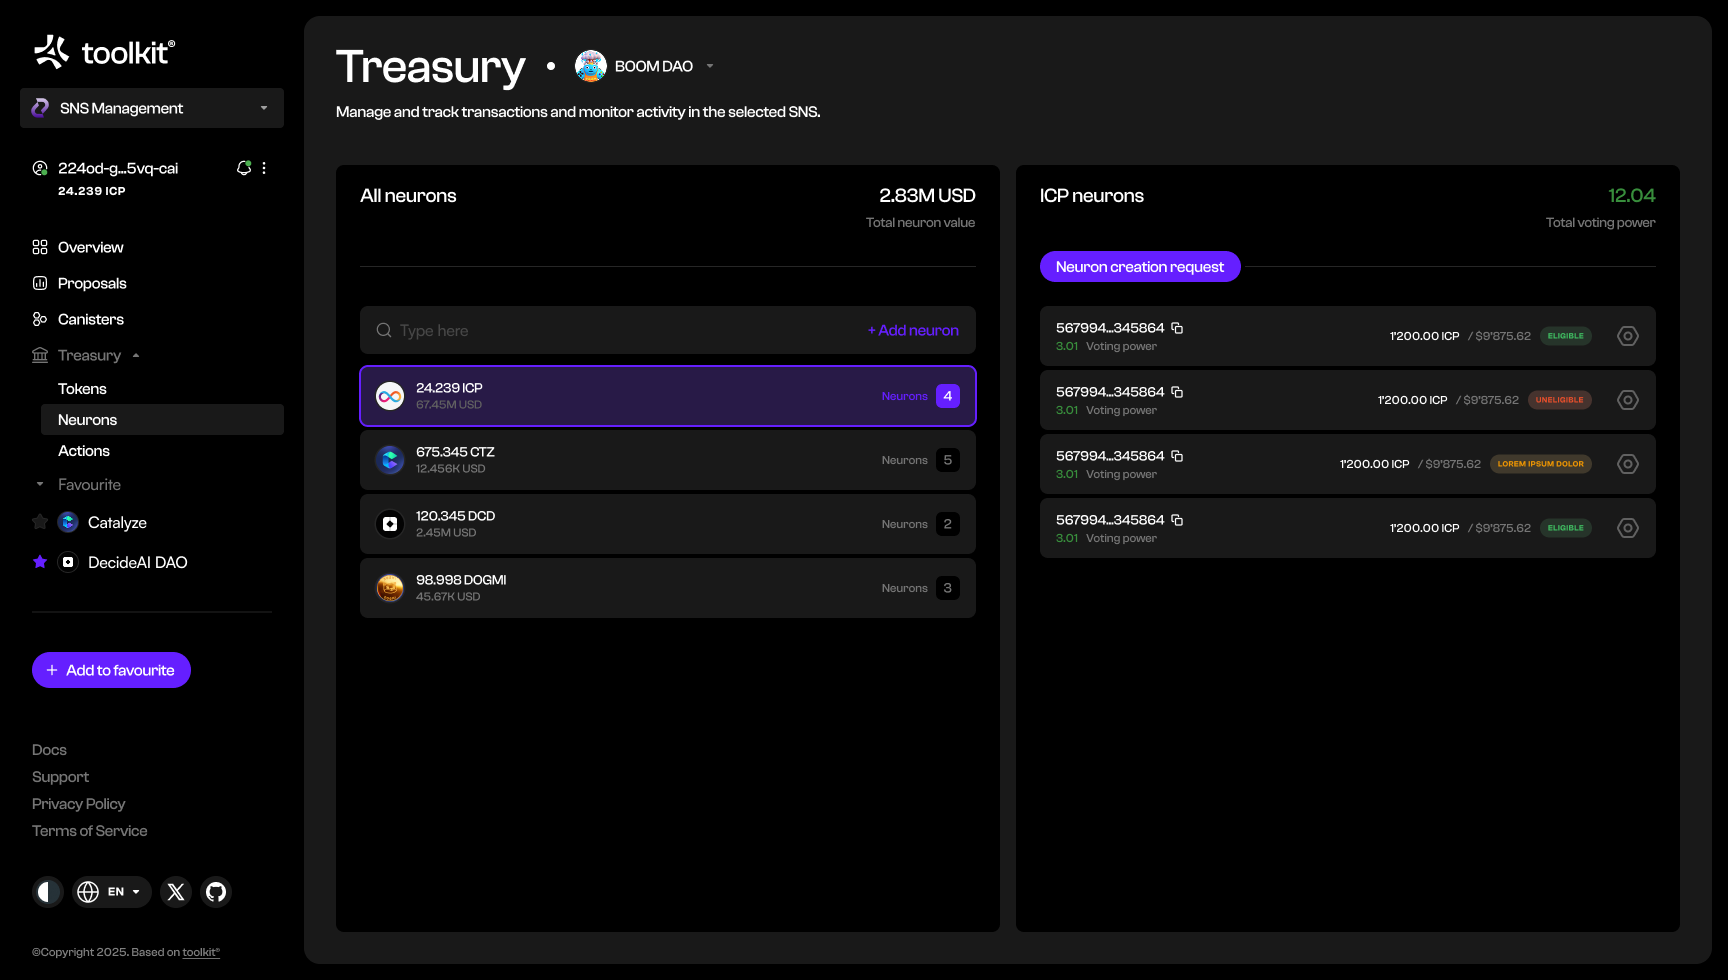
Task: Collapse the Treasury sidebar section
Action: [x=136, y=356]
